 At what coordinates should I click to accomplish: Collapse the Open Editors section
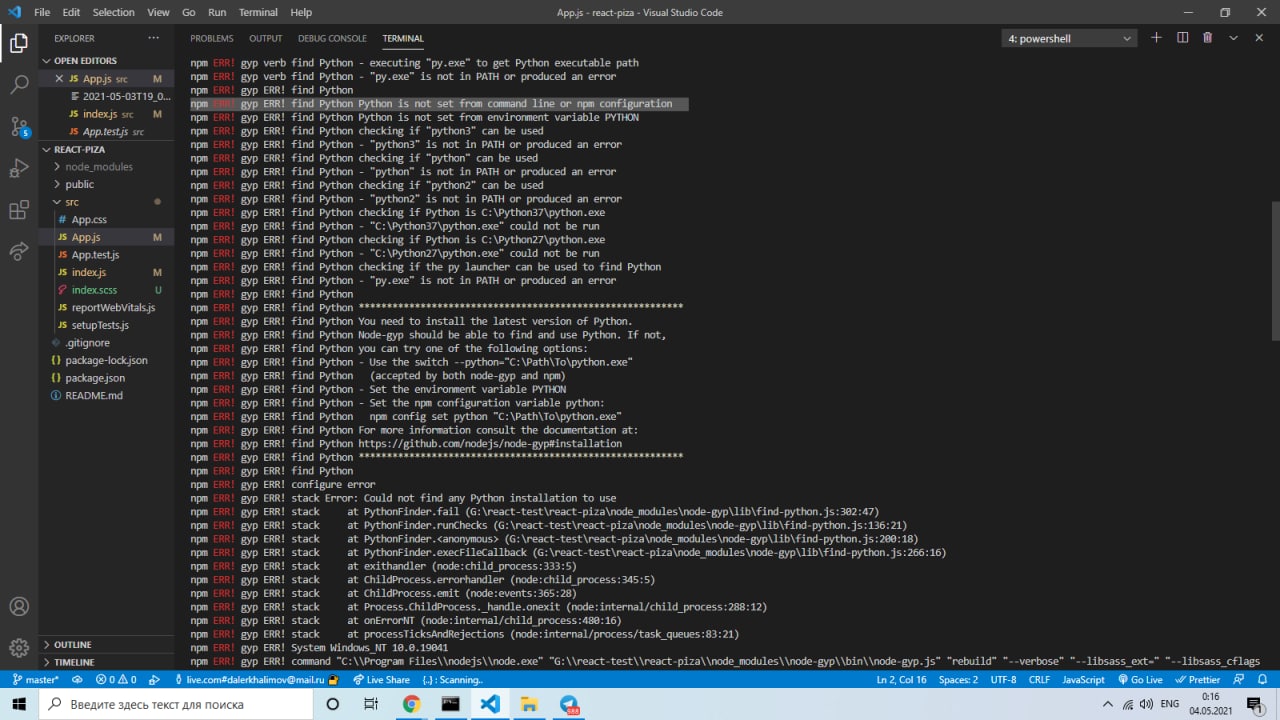106,61
